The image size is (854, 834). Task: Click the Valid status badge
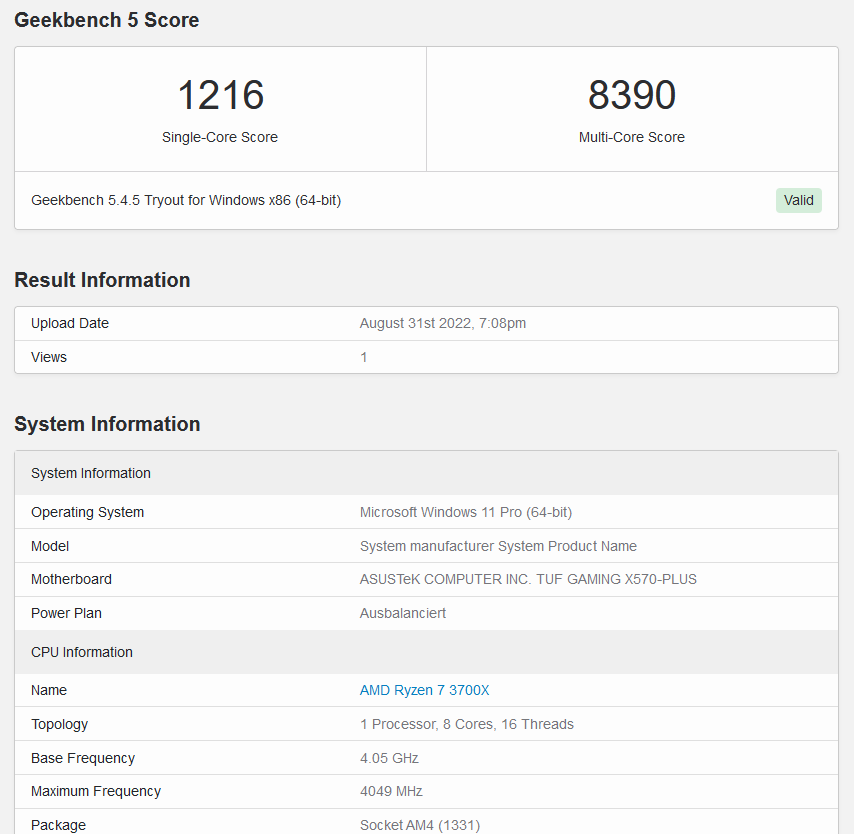[x=798, y=200]
